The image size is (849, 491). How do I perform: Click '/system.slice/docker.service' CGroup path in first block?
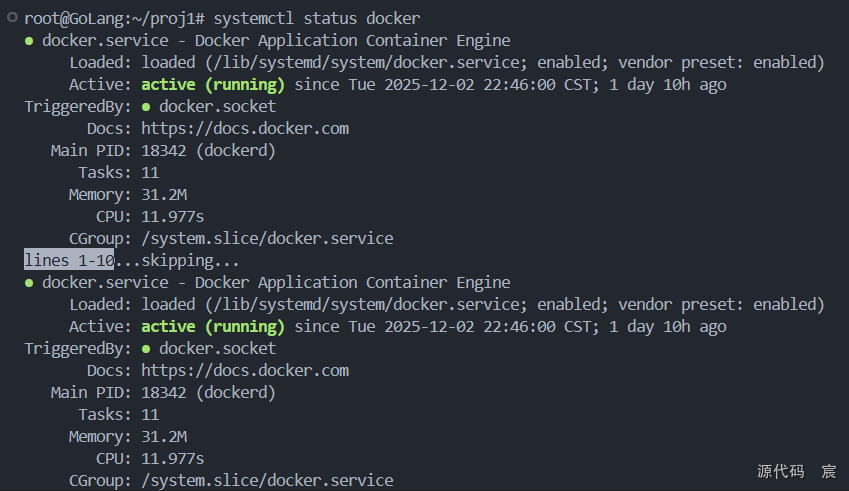pos(267,239)
